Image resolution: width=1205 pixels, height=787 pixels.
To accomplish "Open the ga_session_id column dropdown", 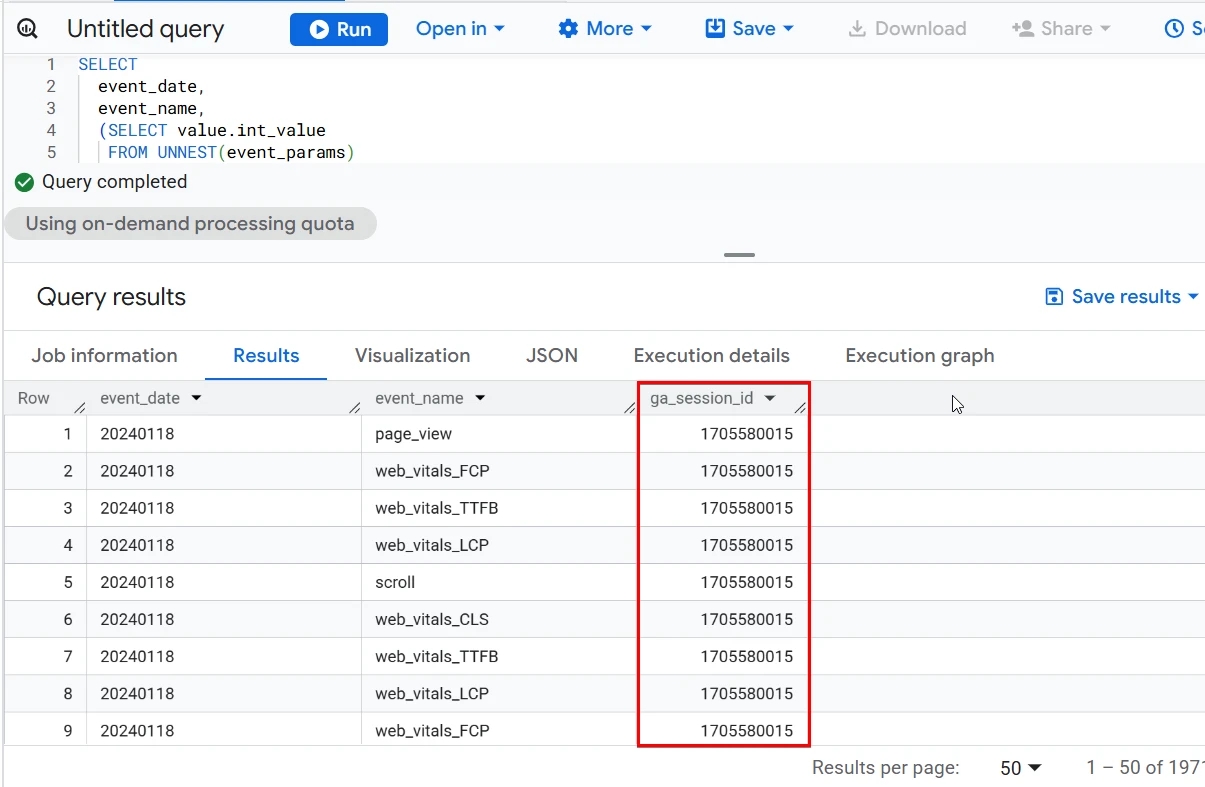I will point(770,397).
